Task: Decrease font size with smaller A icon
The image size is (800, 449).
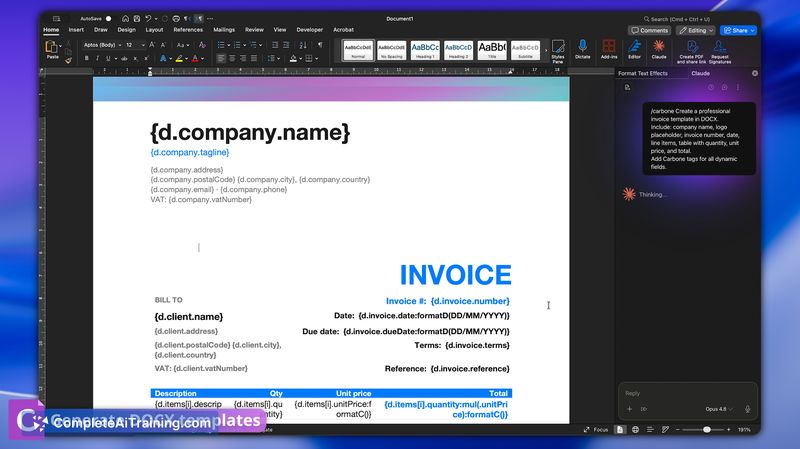Action: click(163, 45)
